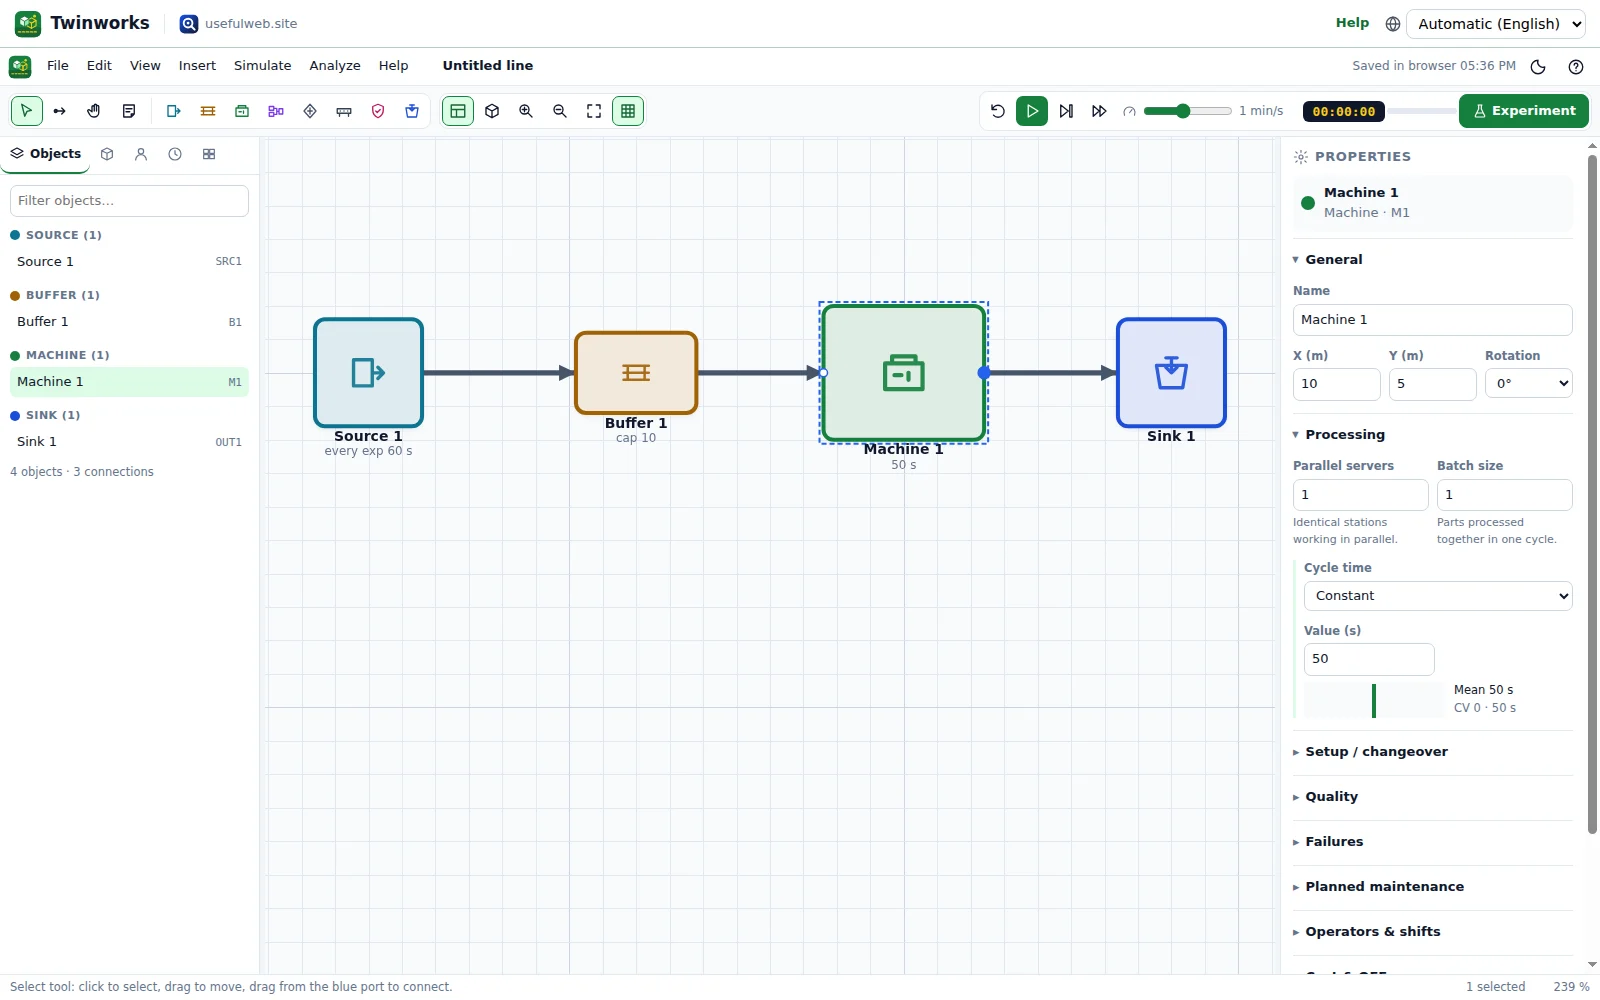
Task: Click the Filter objects search field
Action: [x=129, y=201]
